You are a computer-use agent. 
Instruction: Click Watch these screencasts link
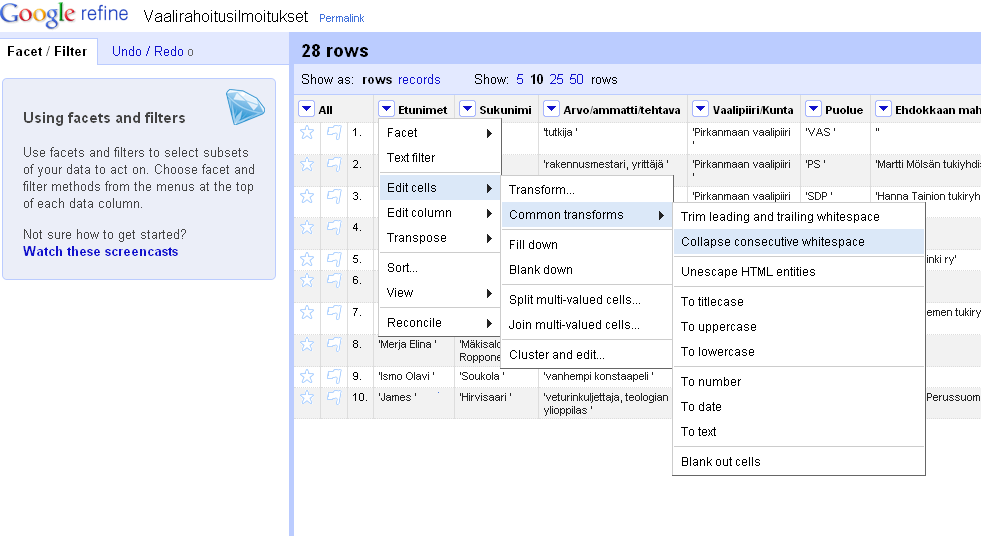[100, 251]
